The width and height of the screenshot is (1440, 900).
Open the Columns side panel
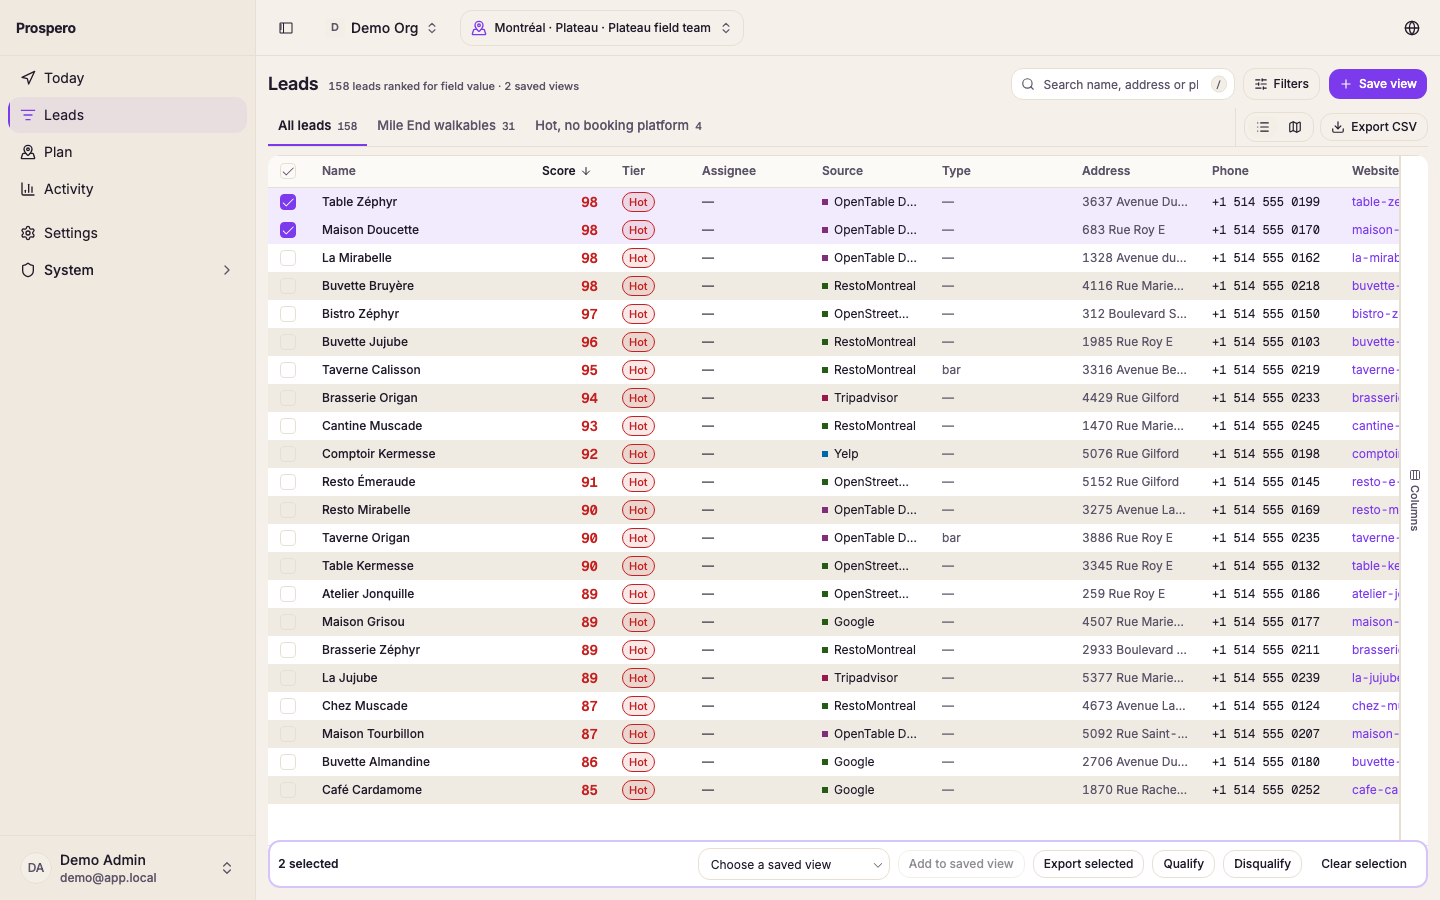pyautogui.click(x=1414, y=500)
